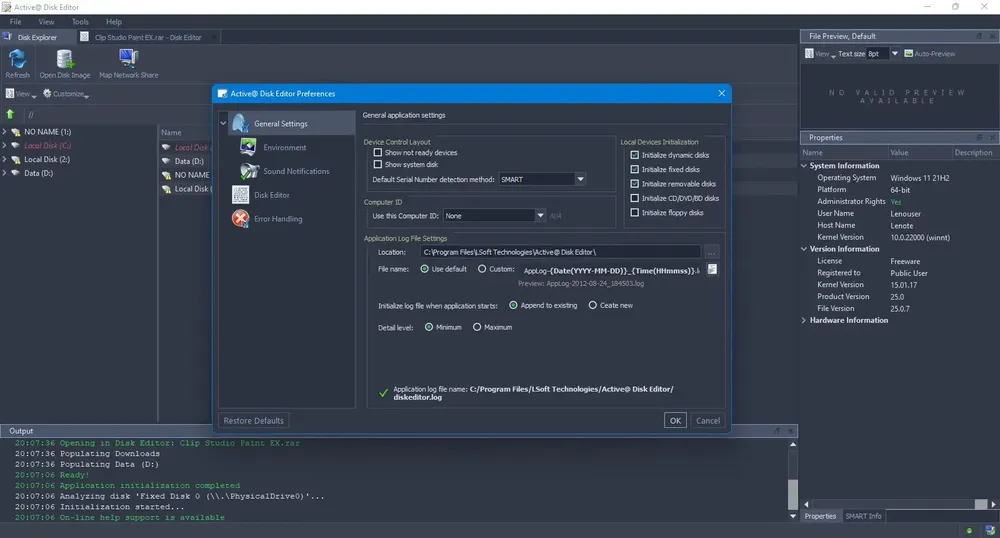Click the Output panel vertical scrollbar
Screen dimensions: 1000x538
pos(793,480)
